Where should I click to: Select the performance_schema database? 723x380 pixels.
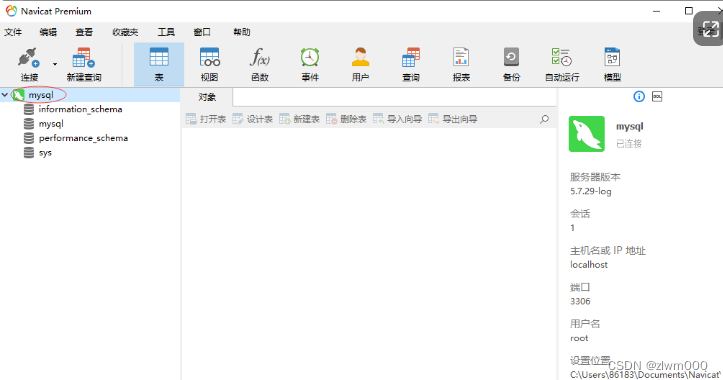click(x=83, y=138)
